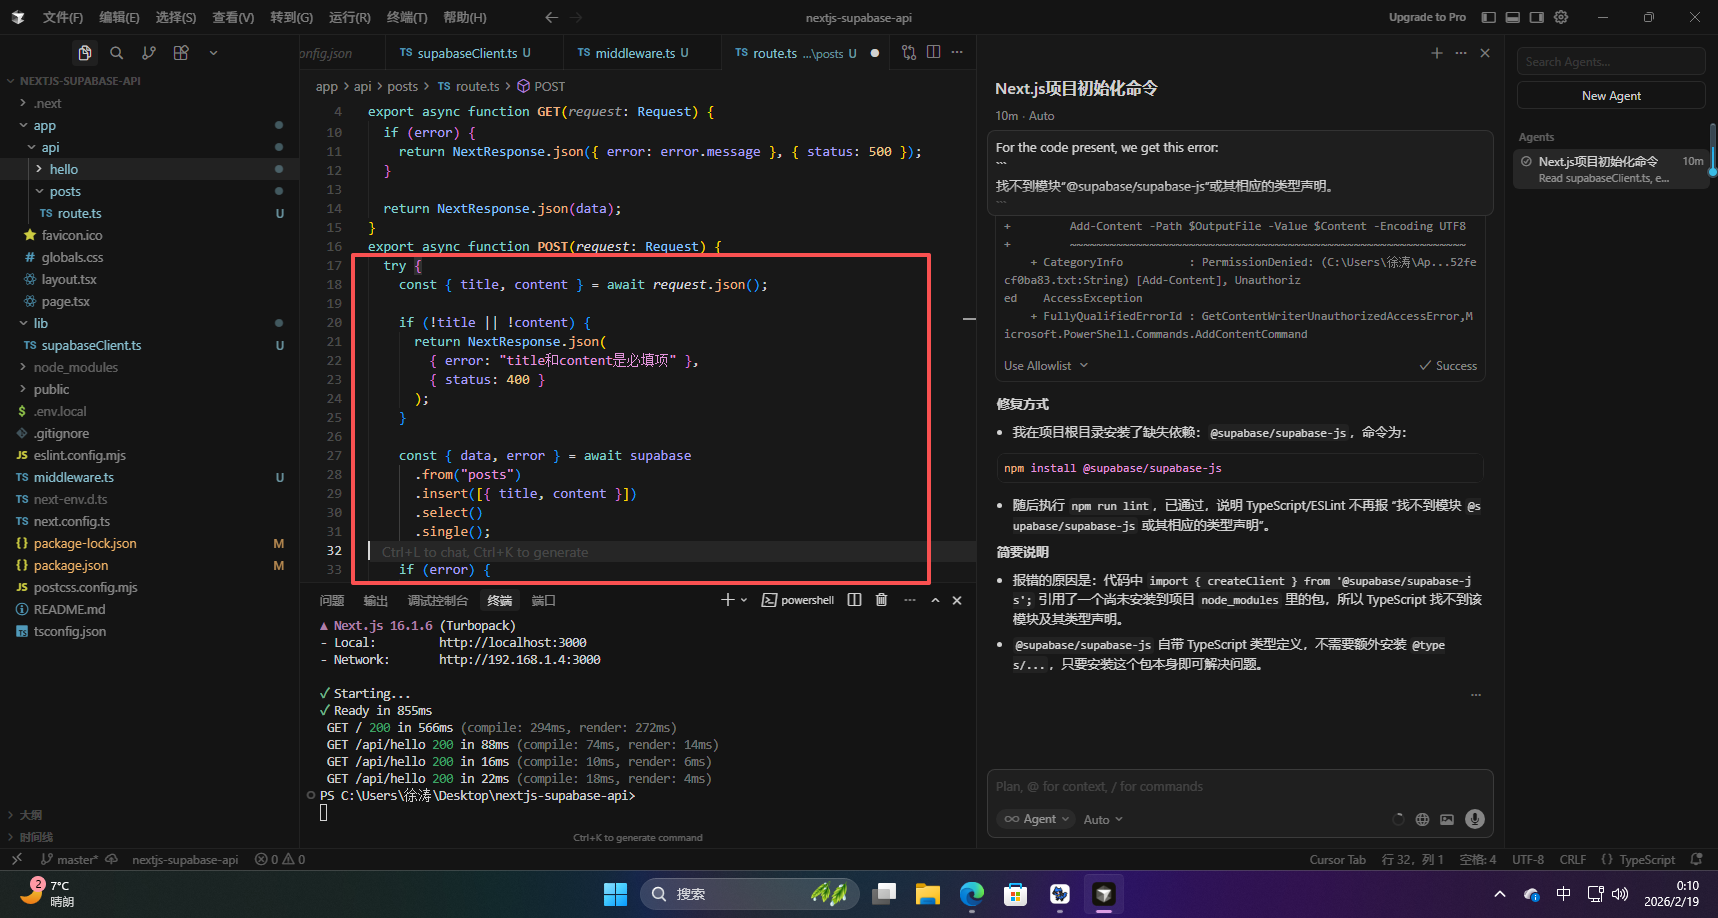Open Microsoft Edge from the taskbar
The width and height of the screenshot is (1718, 918).
point(972,894)
